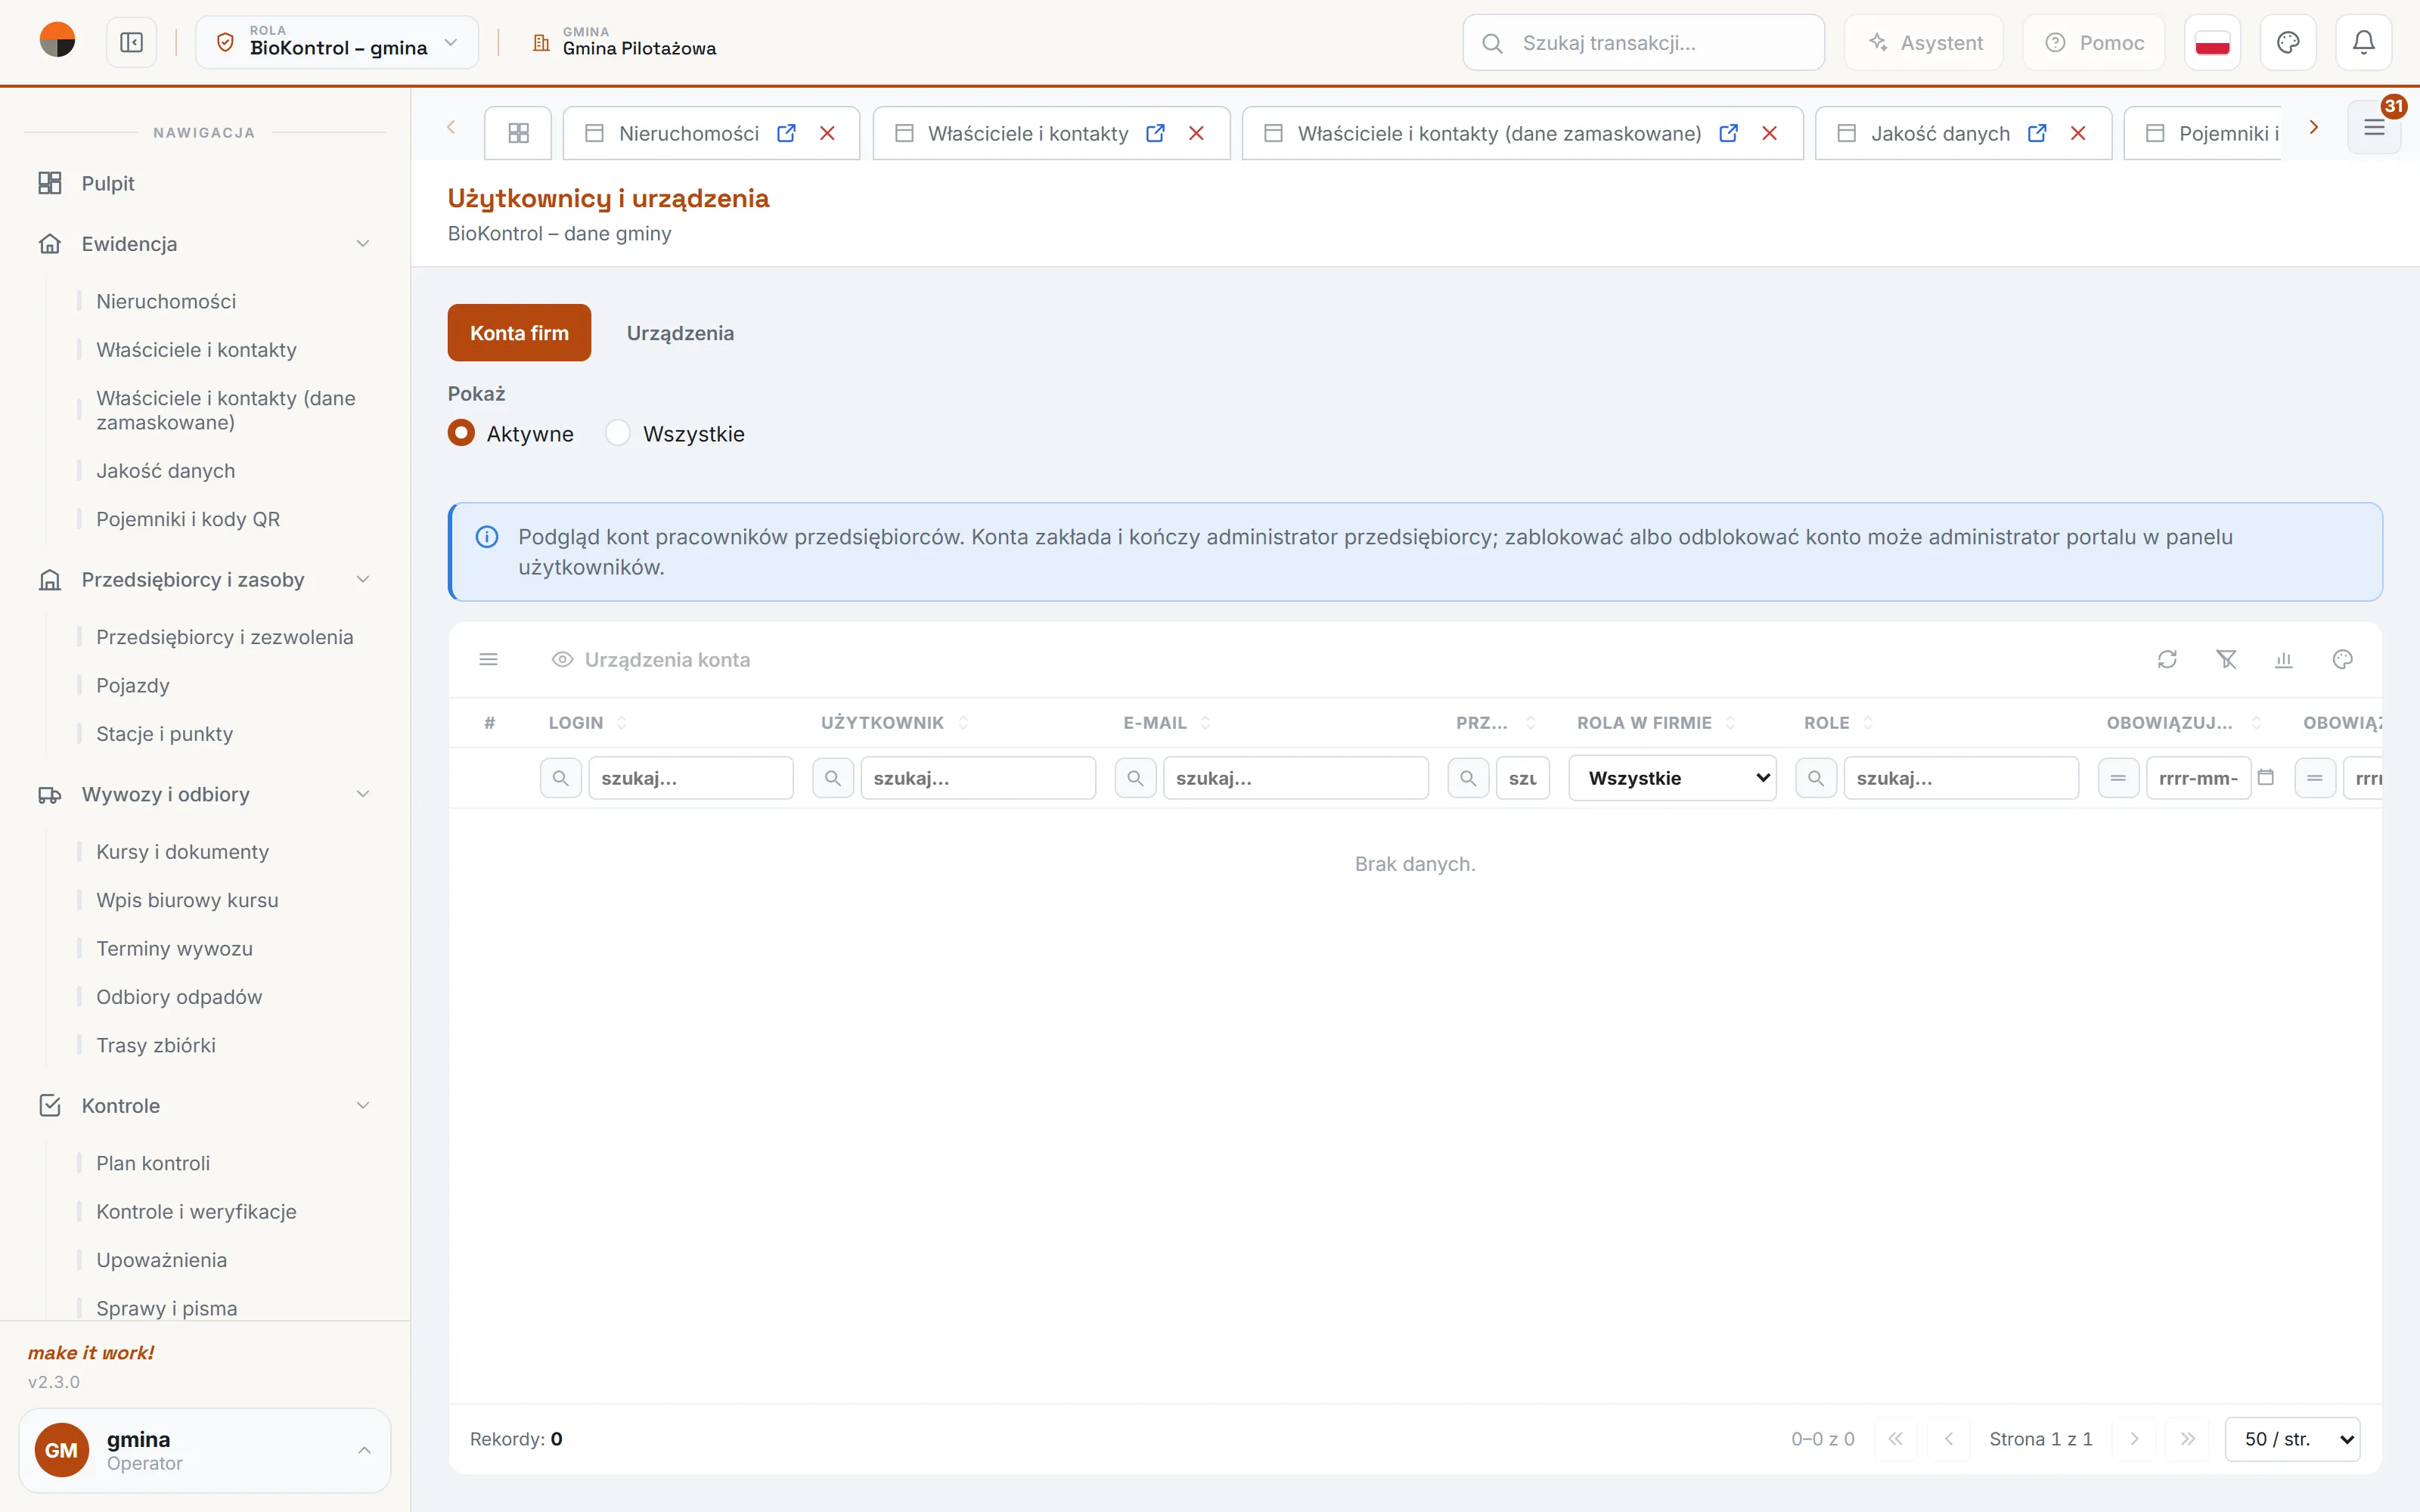Collapse the sidebar with the panel toggle icon
The height and width of the screenshot is (1512, 2420).
pyautogui.click(x=131, y=43)
